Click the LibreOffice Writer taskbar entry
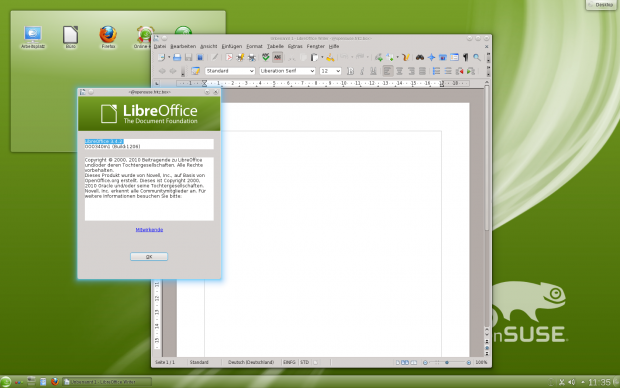620x388 pixels. (107, 382)
